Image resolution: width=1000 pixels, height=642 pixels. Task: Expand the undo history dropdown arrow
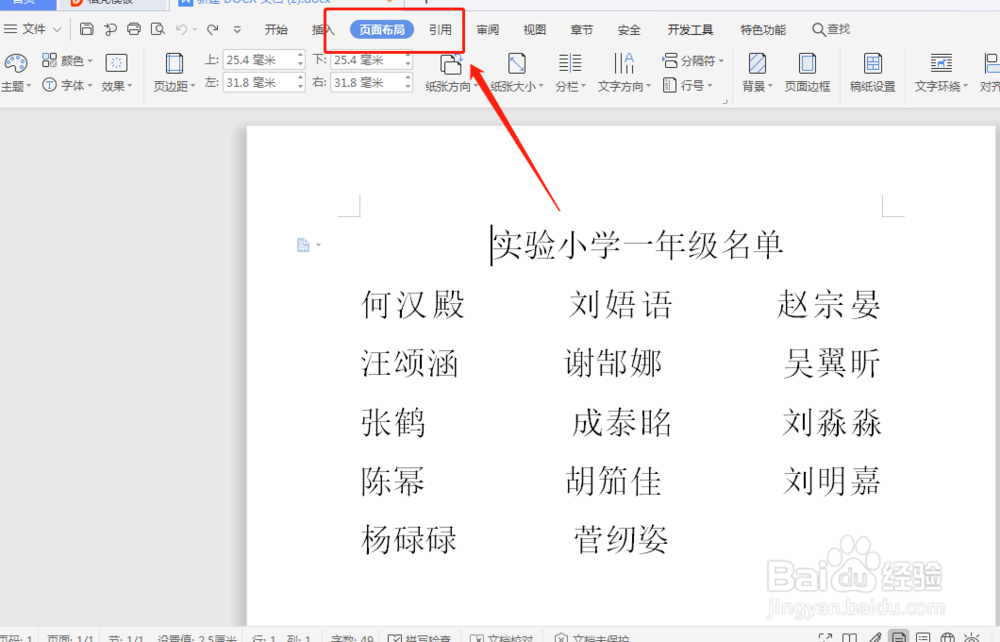click(x=195, y=30)
